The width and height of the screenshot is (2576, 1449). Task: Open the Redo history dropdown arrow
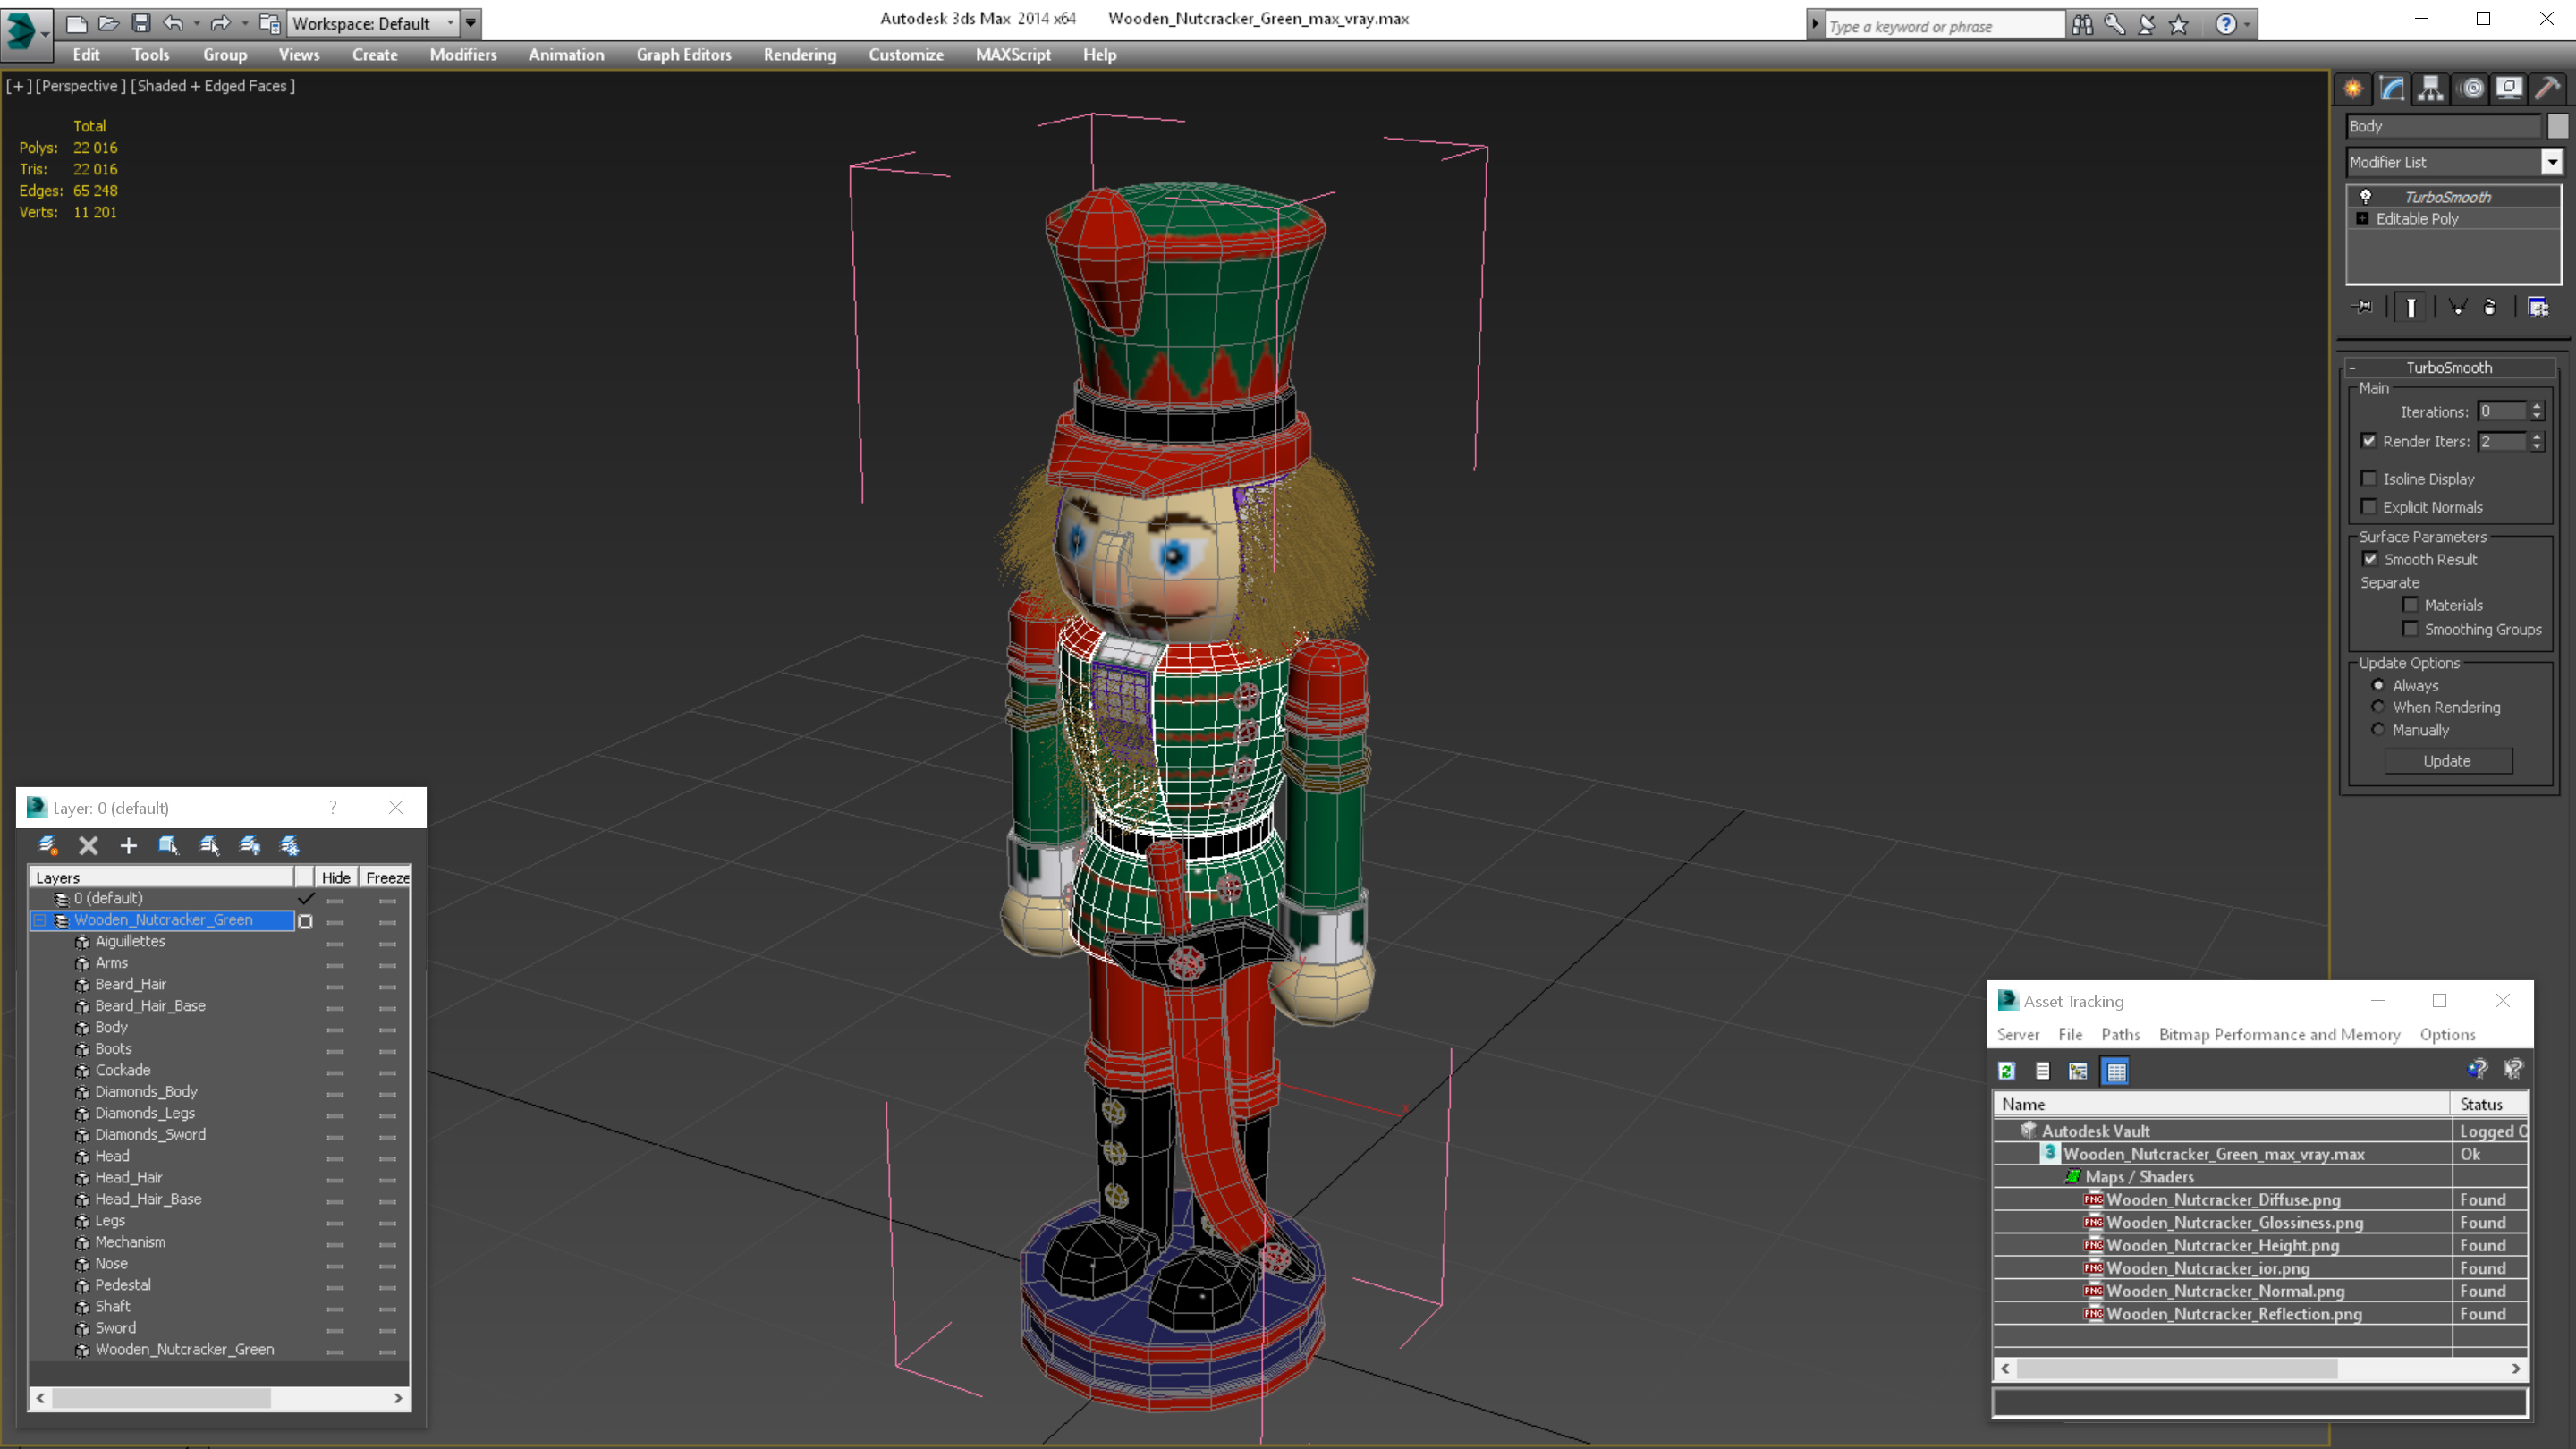point(244,22)
